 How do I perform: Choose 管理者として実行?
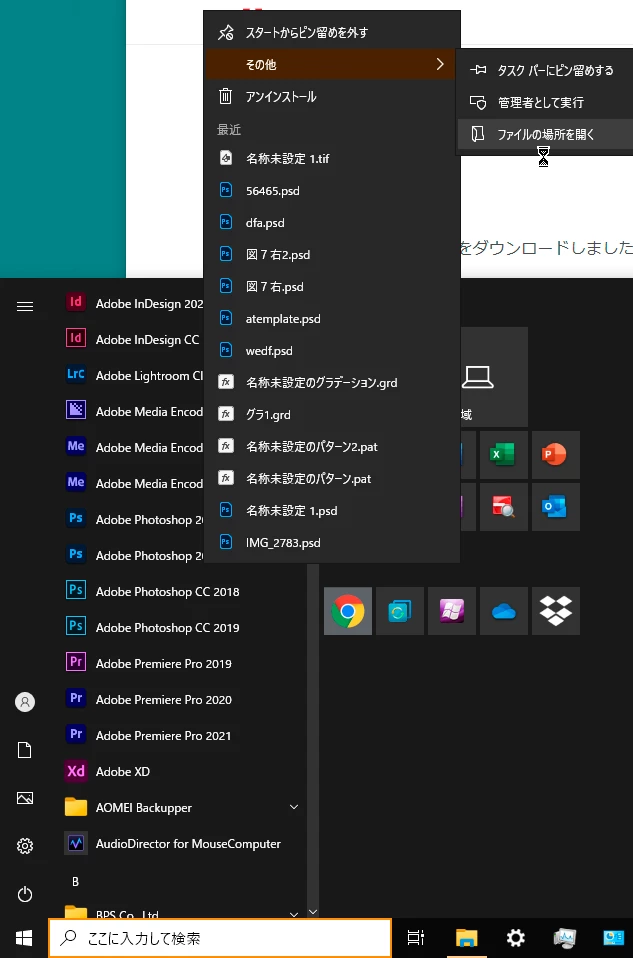[546, 103]
